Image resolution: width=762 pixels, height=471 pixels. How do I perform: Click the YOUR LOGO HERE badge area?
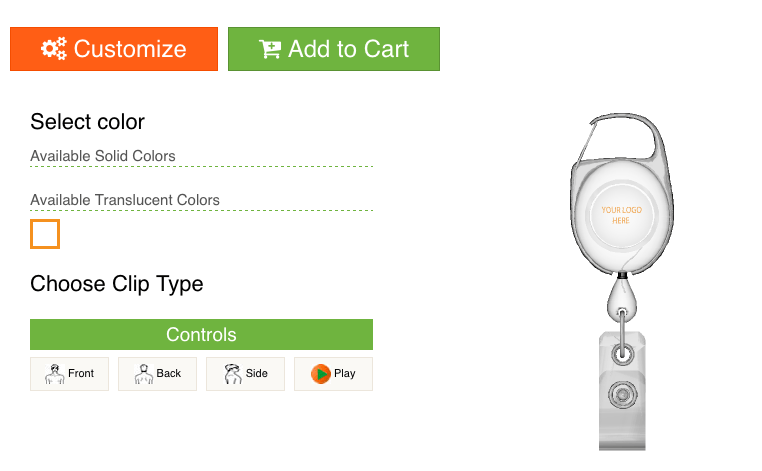[622, 215]
